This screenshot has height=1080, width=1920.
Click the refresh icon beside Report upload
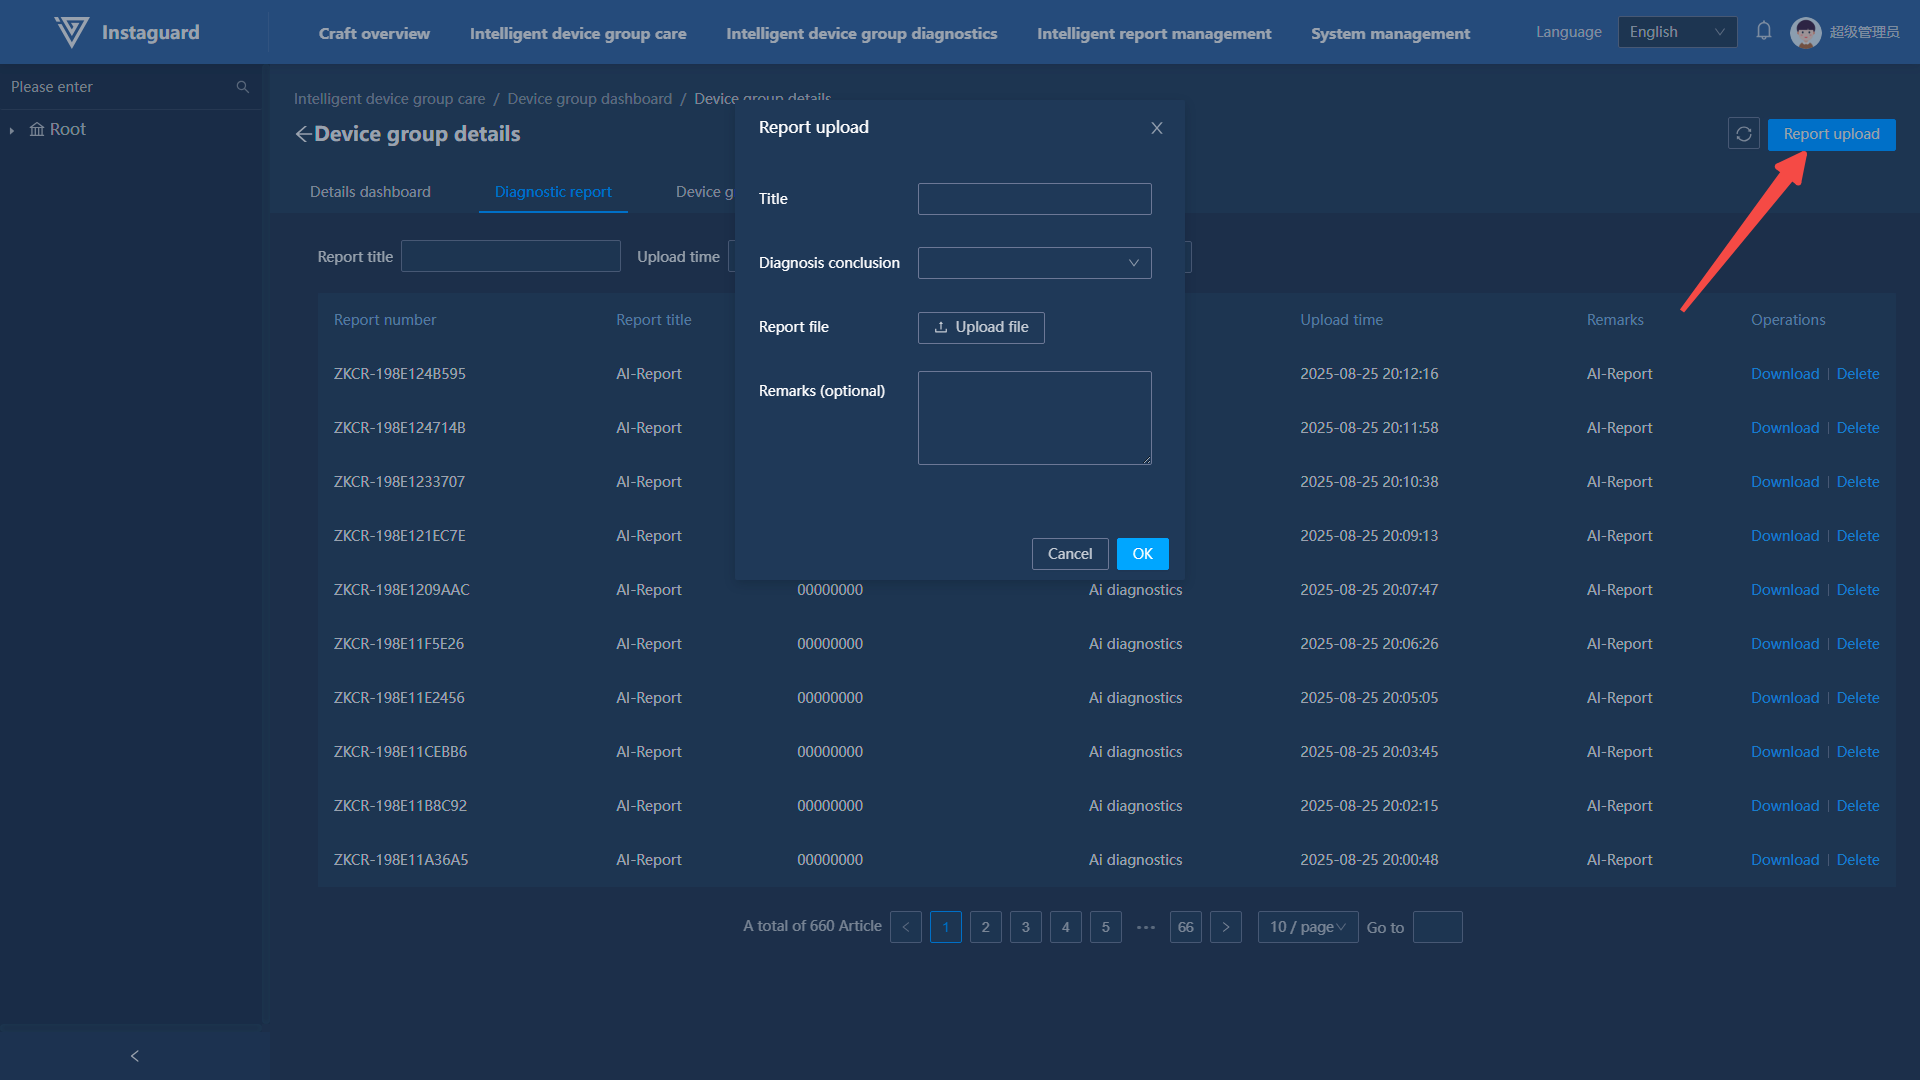click(1743, 134)
